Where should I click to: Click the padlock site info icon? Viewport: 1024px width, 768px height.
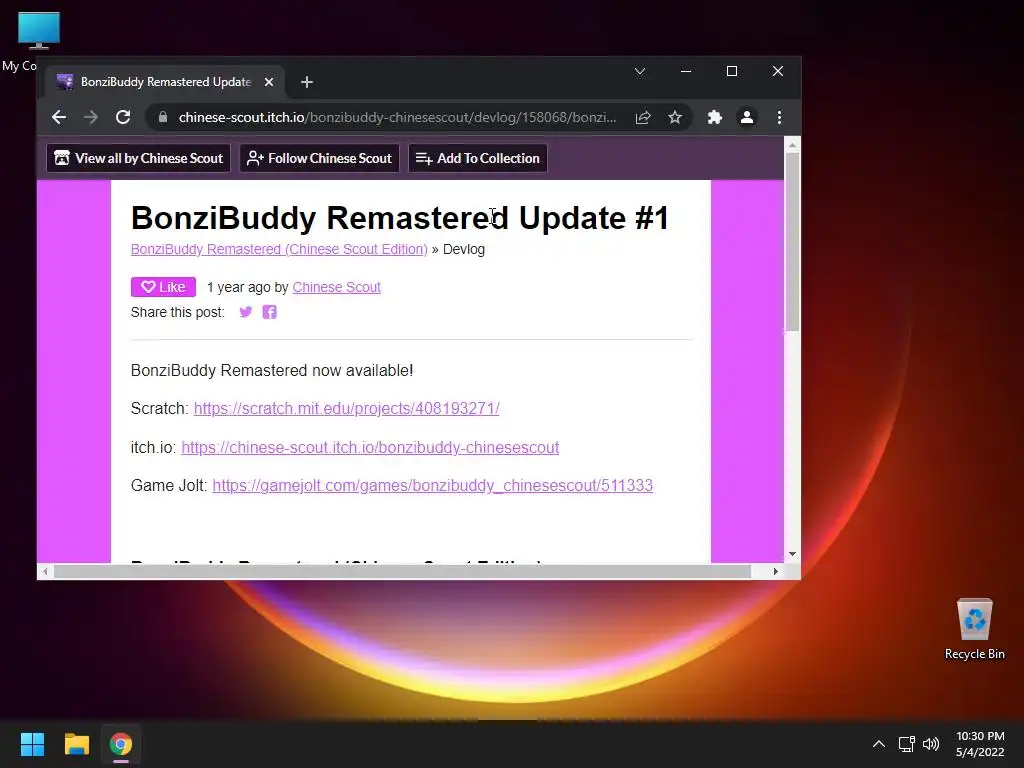pos(163,118)
